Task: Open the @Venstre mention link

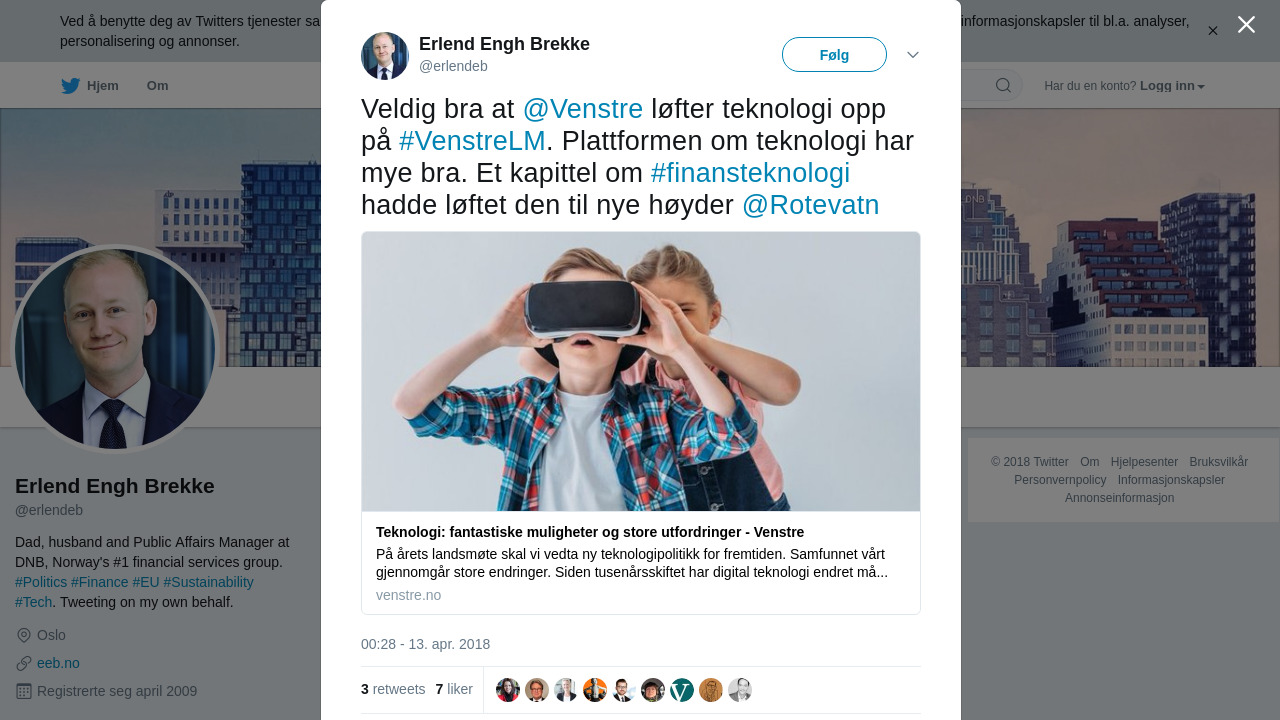Action: pos(583,109)
